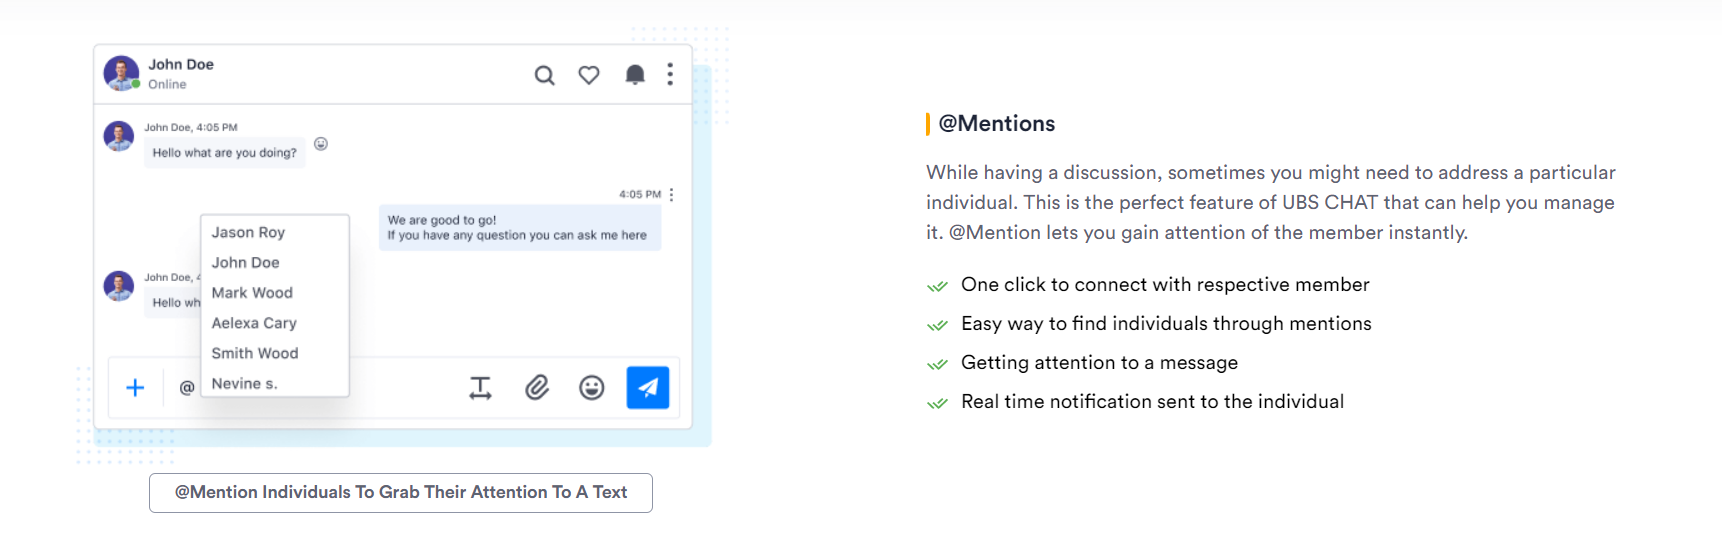Click the notification bell icon
Screen dimensions: 1722x546
pos(635,75)
